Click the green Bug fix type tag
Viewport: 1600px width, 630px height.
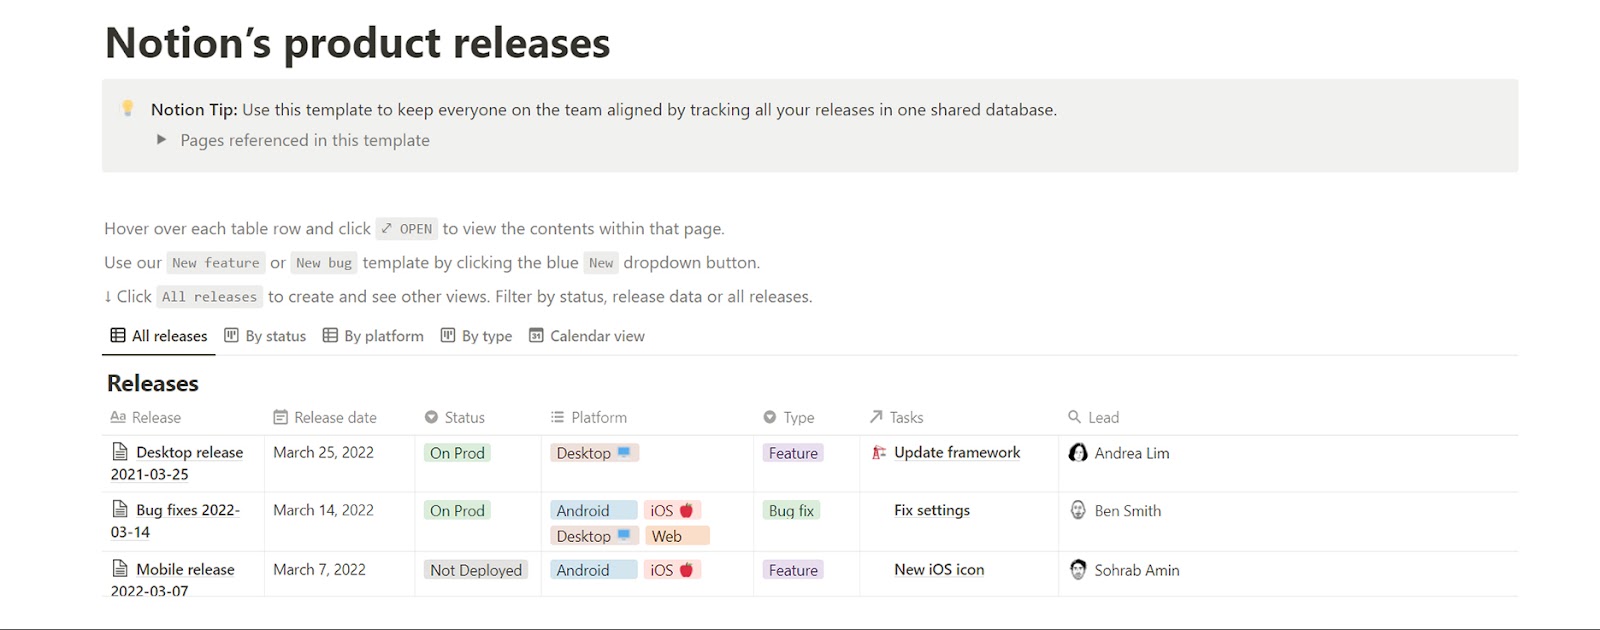click(x=791, y=511)
